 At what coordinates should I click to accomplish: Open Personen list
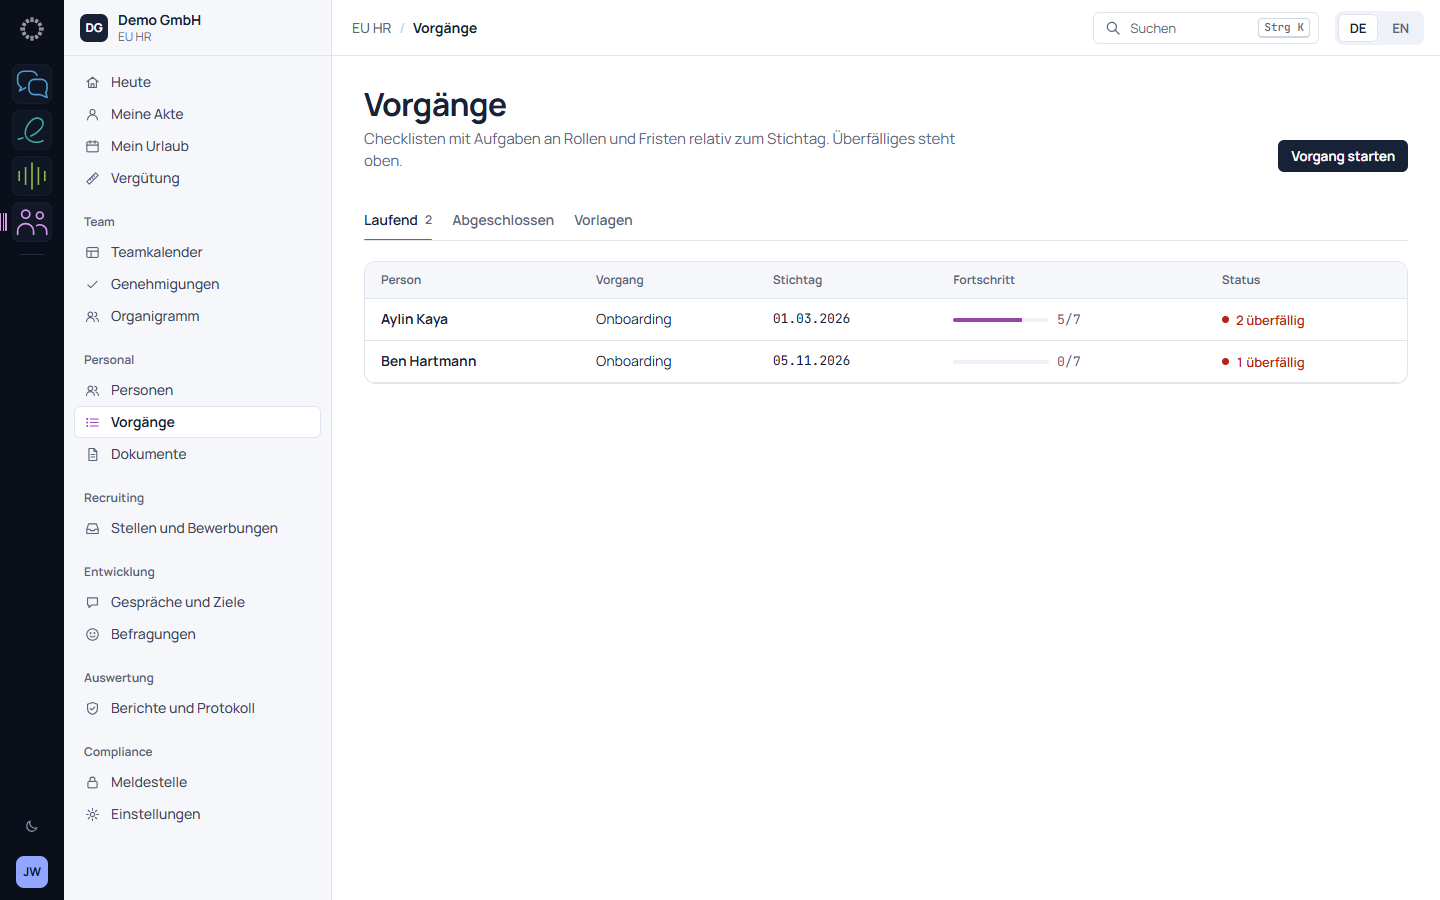click(x=197, y=390)
